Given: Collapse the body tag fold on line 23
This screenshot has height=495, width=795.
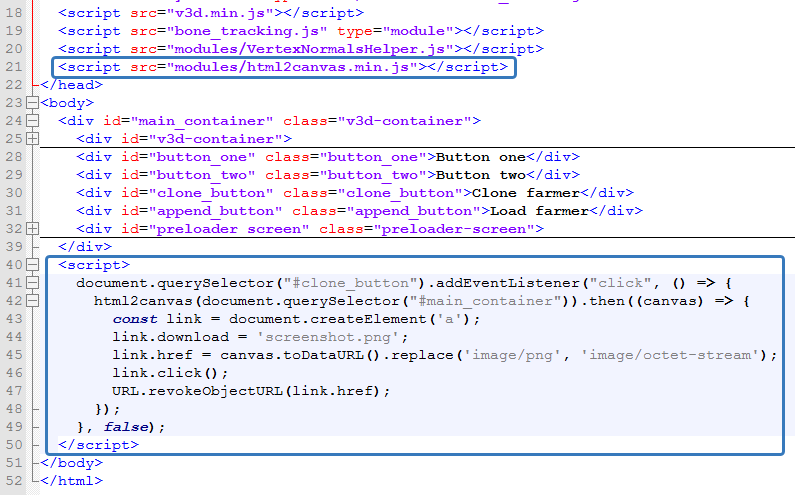Looking at the screenshot, I should (x=32, y=103).
